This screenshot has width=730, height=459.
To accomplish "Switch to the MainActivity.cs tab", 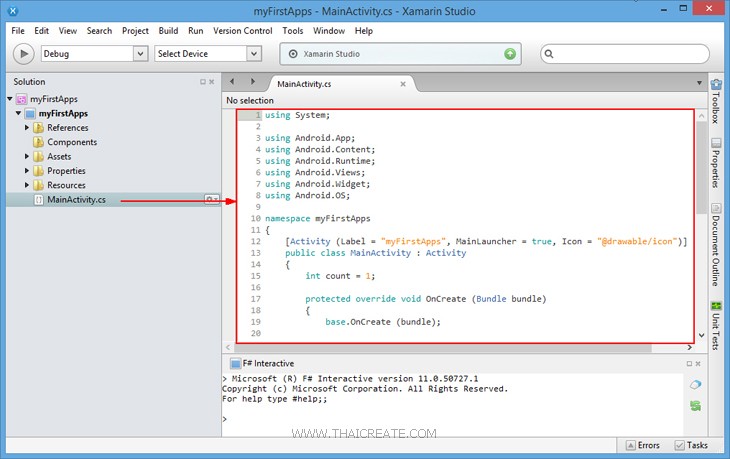I will [304, 84].
